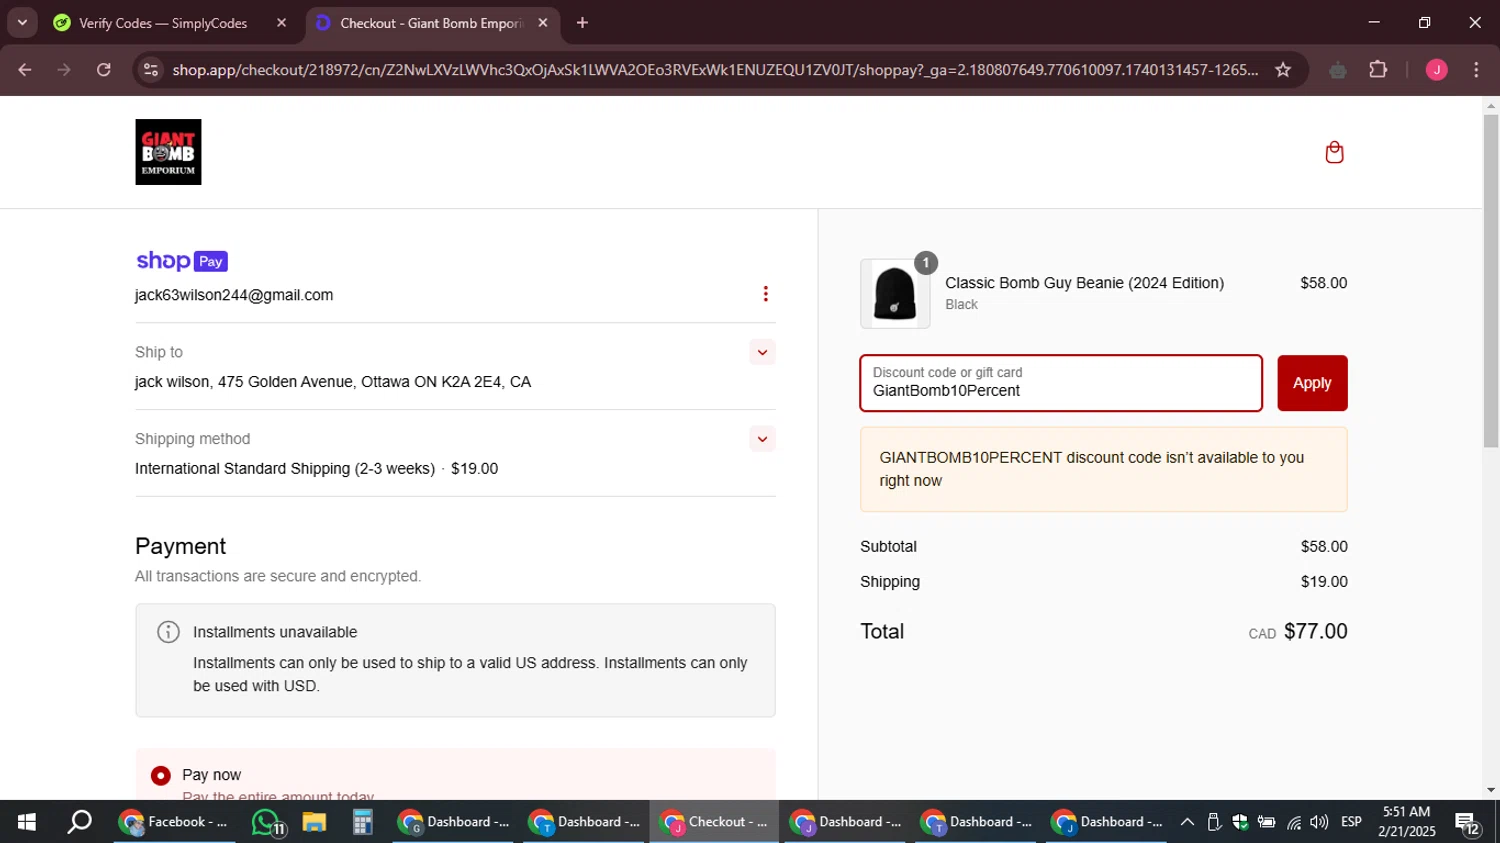Open the three-dot menu beside the email
Image resolution: width=1500 pixels, height=843 pixels.
765,294
